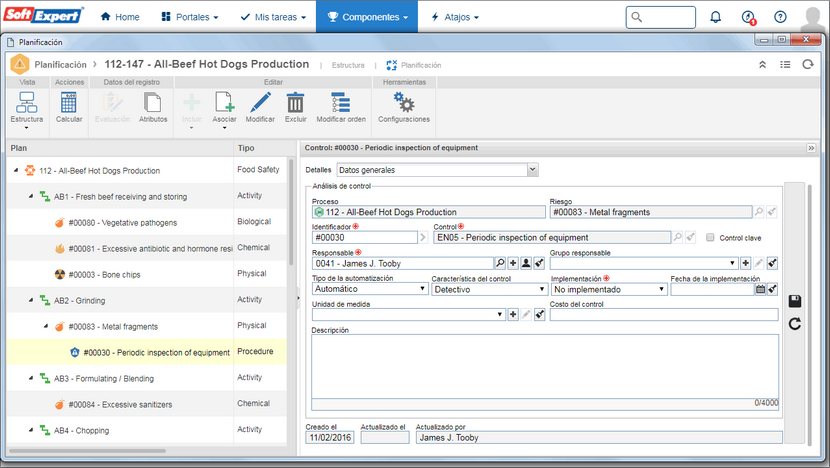The width and height of the screenshot is (830, 468).
Task: Switch to the Estructura header link
Action: click(x=348, y=65)
